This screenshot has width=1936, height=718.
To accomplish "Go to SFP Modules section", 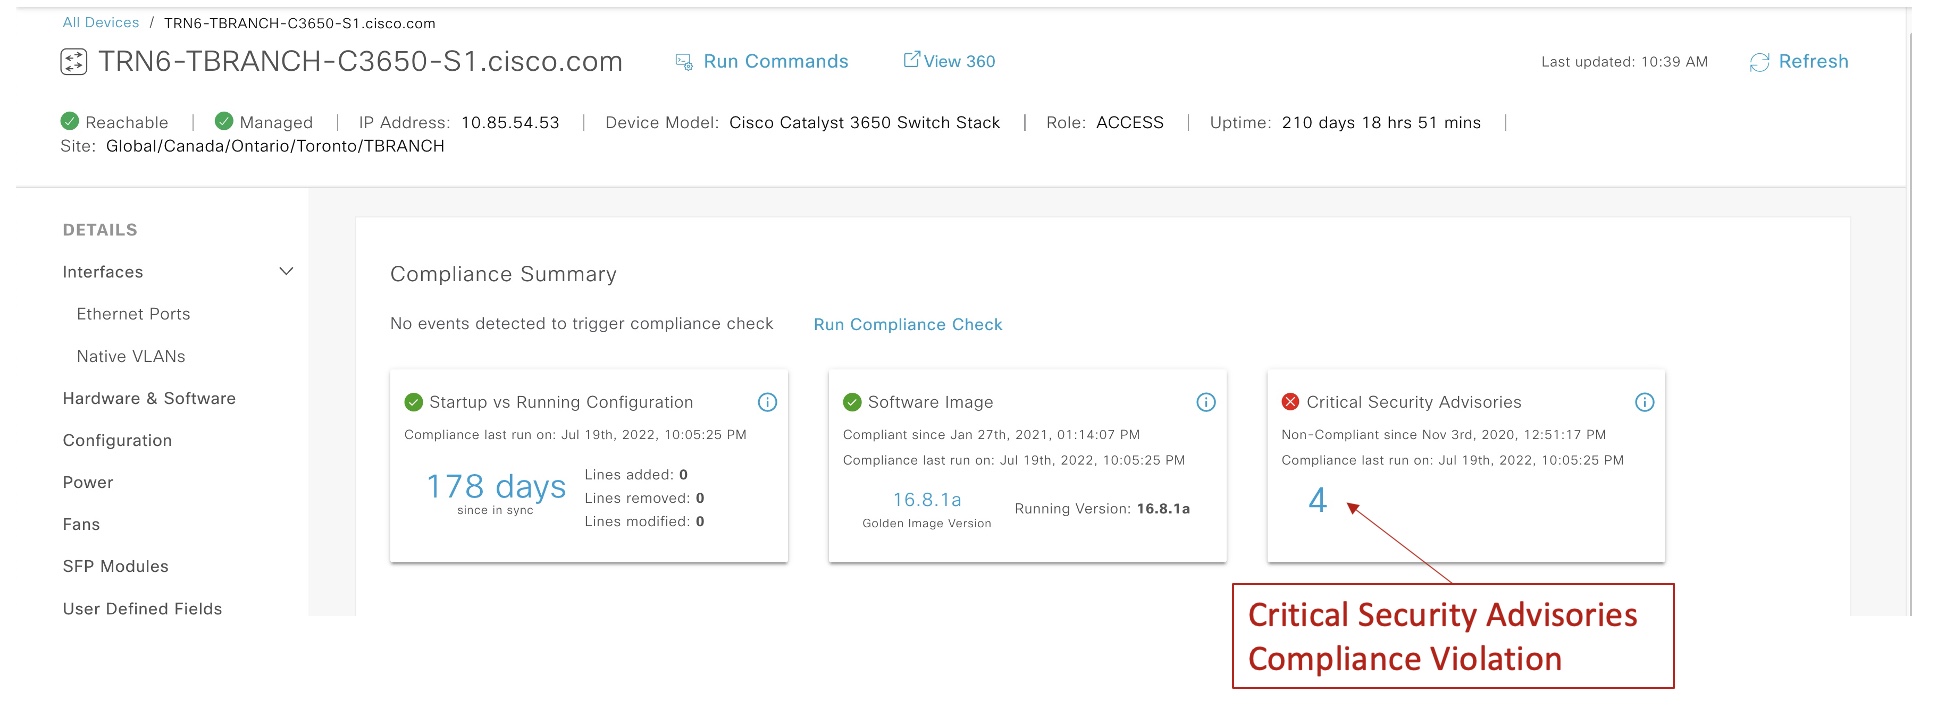I will 115,566.
